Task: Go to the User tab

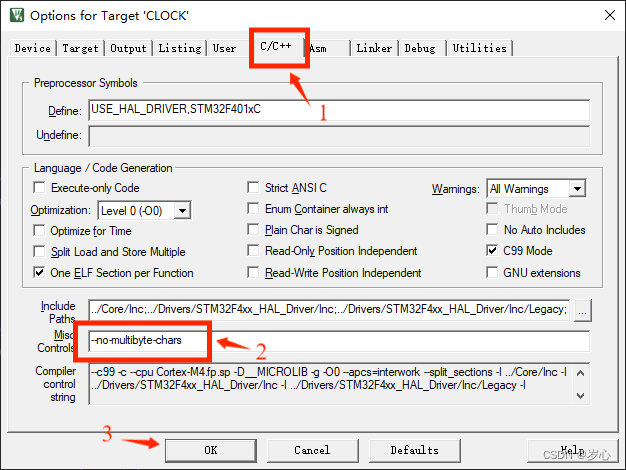Action: coord(224,48)
